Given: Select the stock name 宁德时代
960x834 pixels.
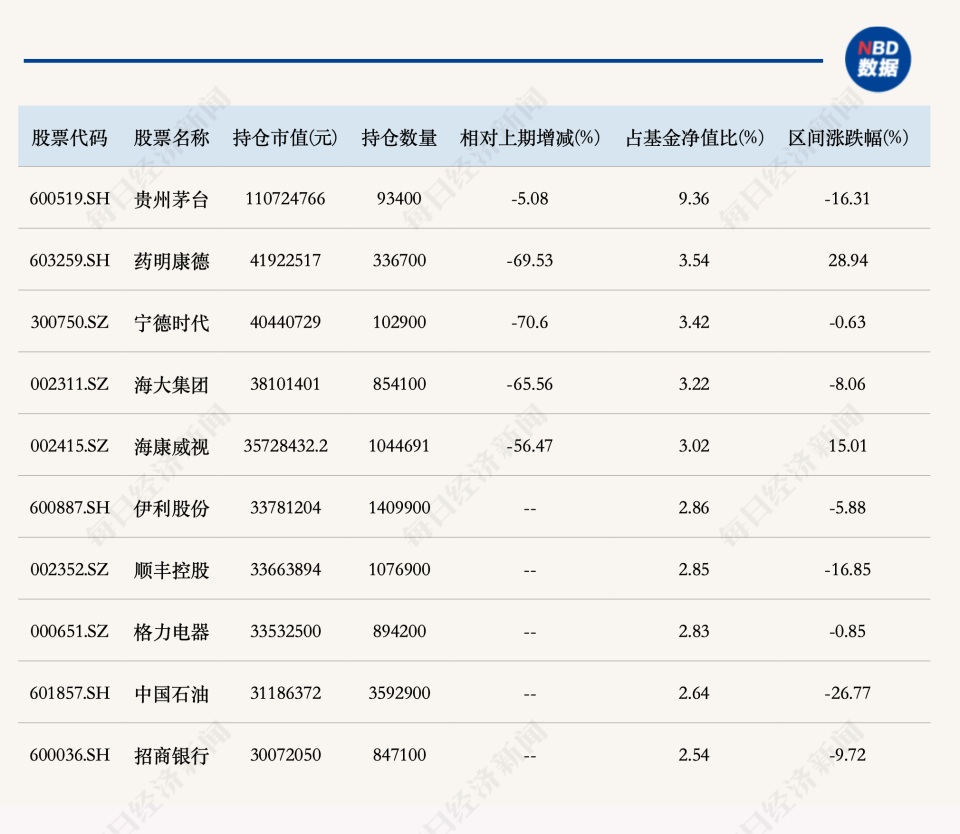Looking at the screenshot, I should click(x=171, y=323).
